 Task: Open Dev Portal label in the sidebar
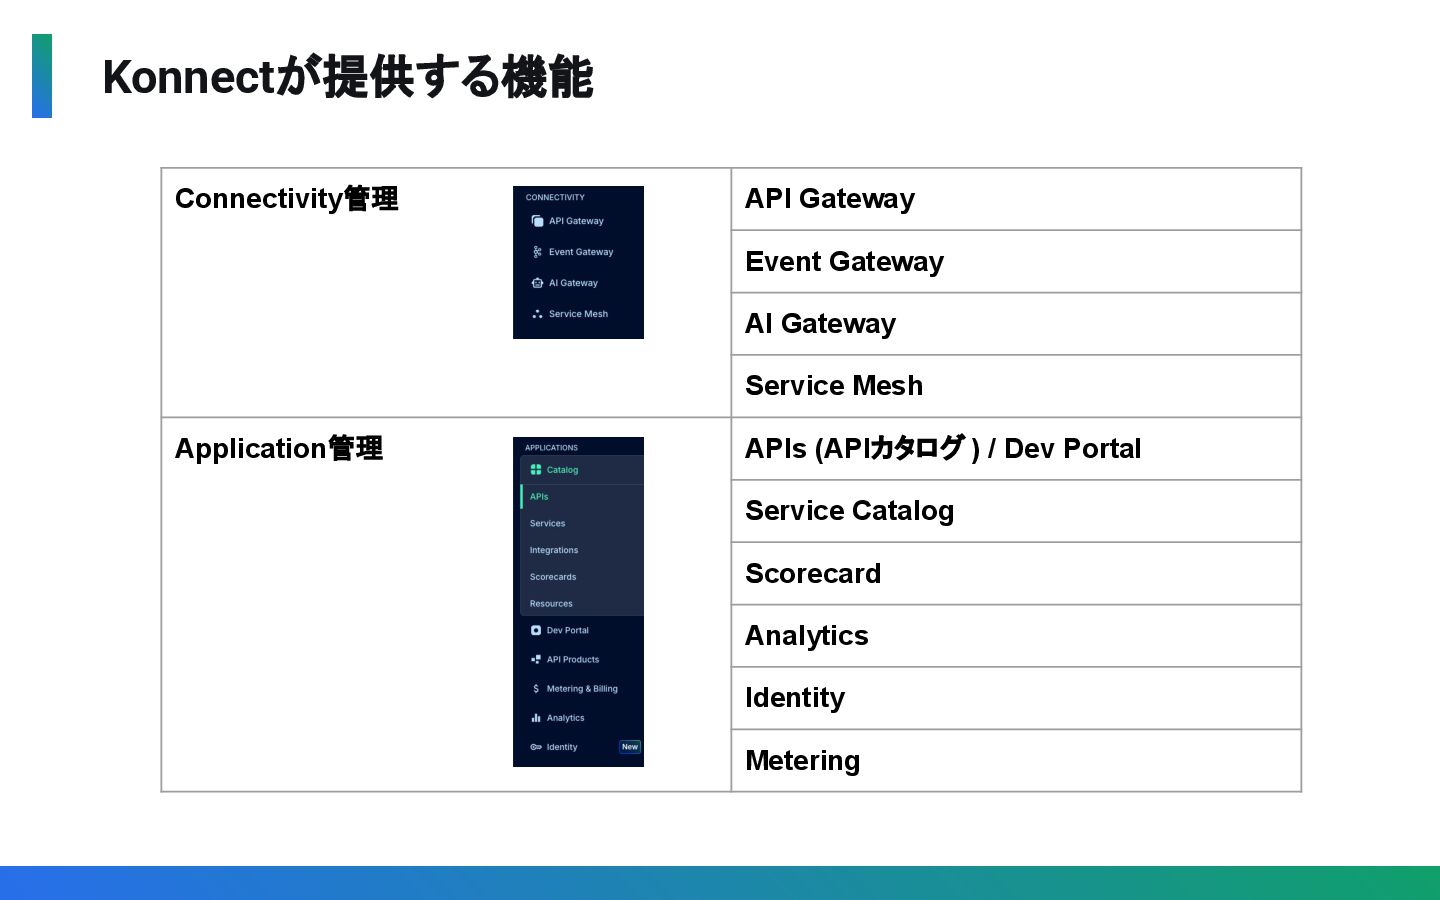pyautogui.click(x=568, y=631)
